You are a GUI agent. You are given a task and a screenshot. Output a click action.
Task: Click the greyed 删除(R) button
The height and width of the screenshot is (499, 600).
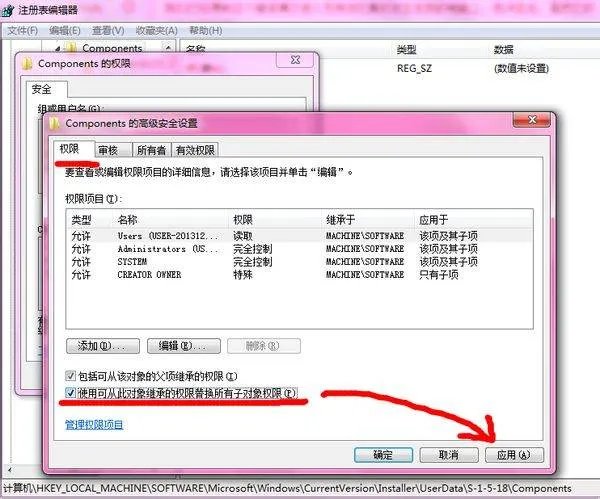click(264, 346)
